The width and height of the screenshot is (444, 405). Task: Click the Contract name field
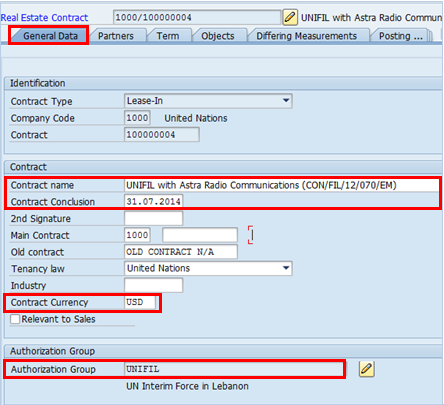[282, 185]
